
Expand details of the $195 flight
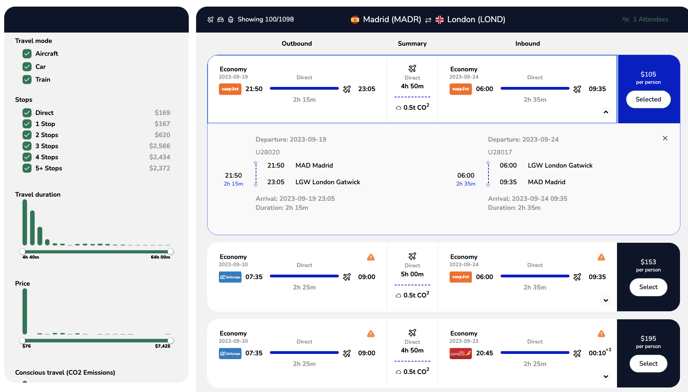pyautogui.click(x=606, y=377)
